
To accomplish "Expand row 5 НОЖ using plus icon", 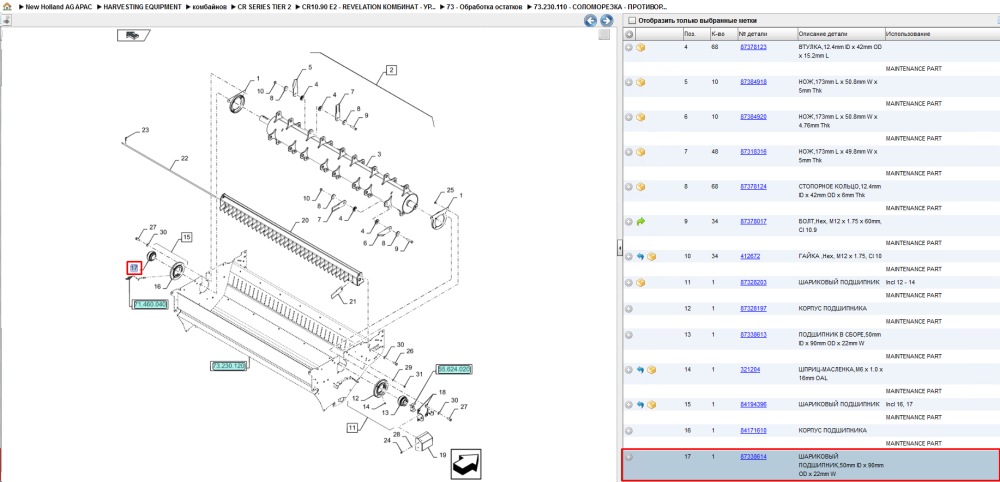I will pos(629,82).
